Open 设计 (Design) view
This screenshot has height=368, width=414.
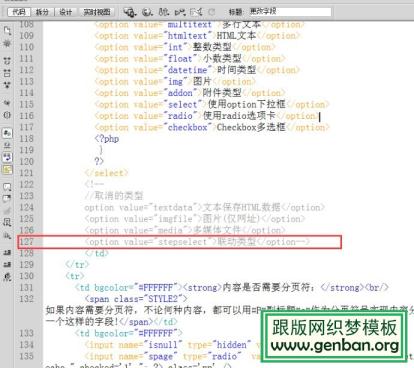(x=66, y=12)
